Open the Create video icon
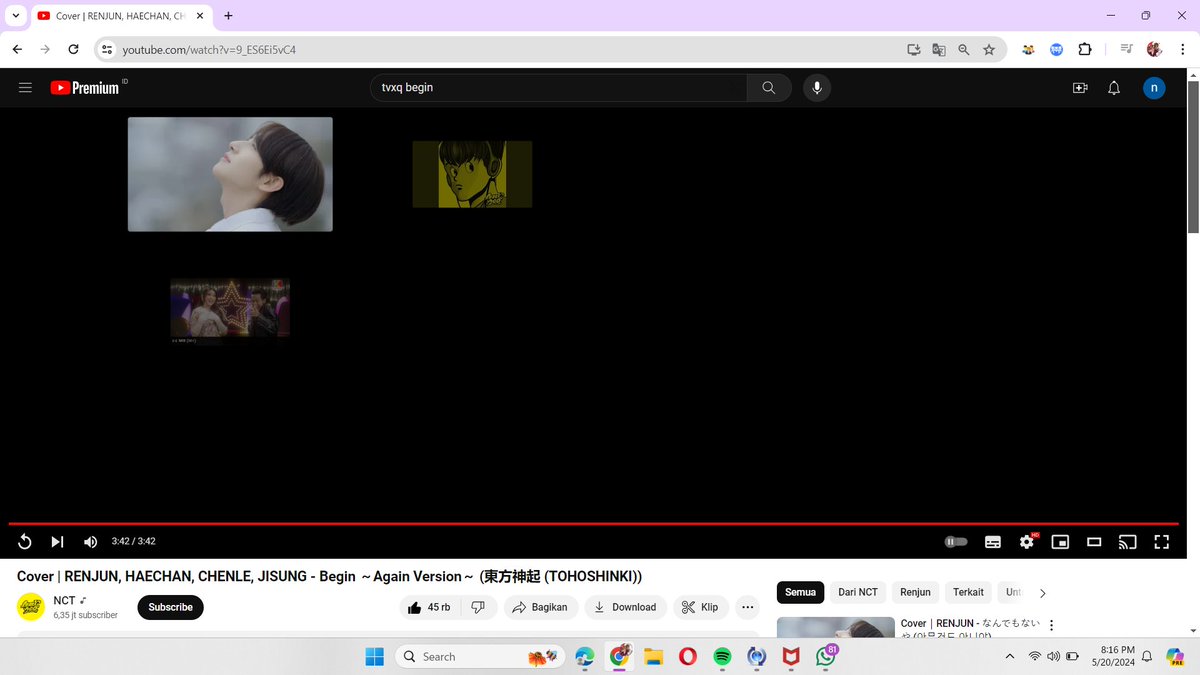The height and width of the screenshot is (675, 1200). [1080, 88]
